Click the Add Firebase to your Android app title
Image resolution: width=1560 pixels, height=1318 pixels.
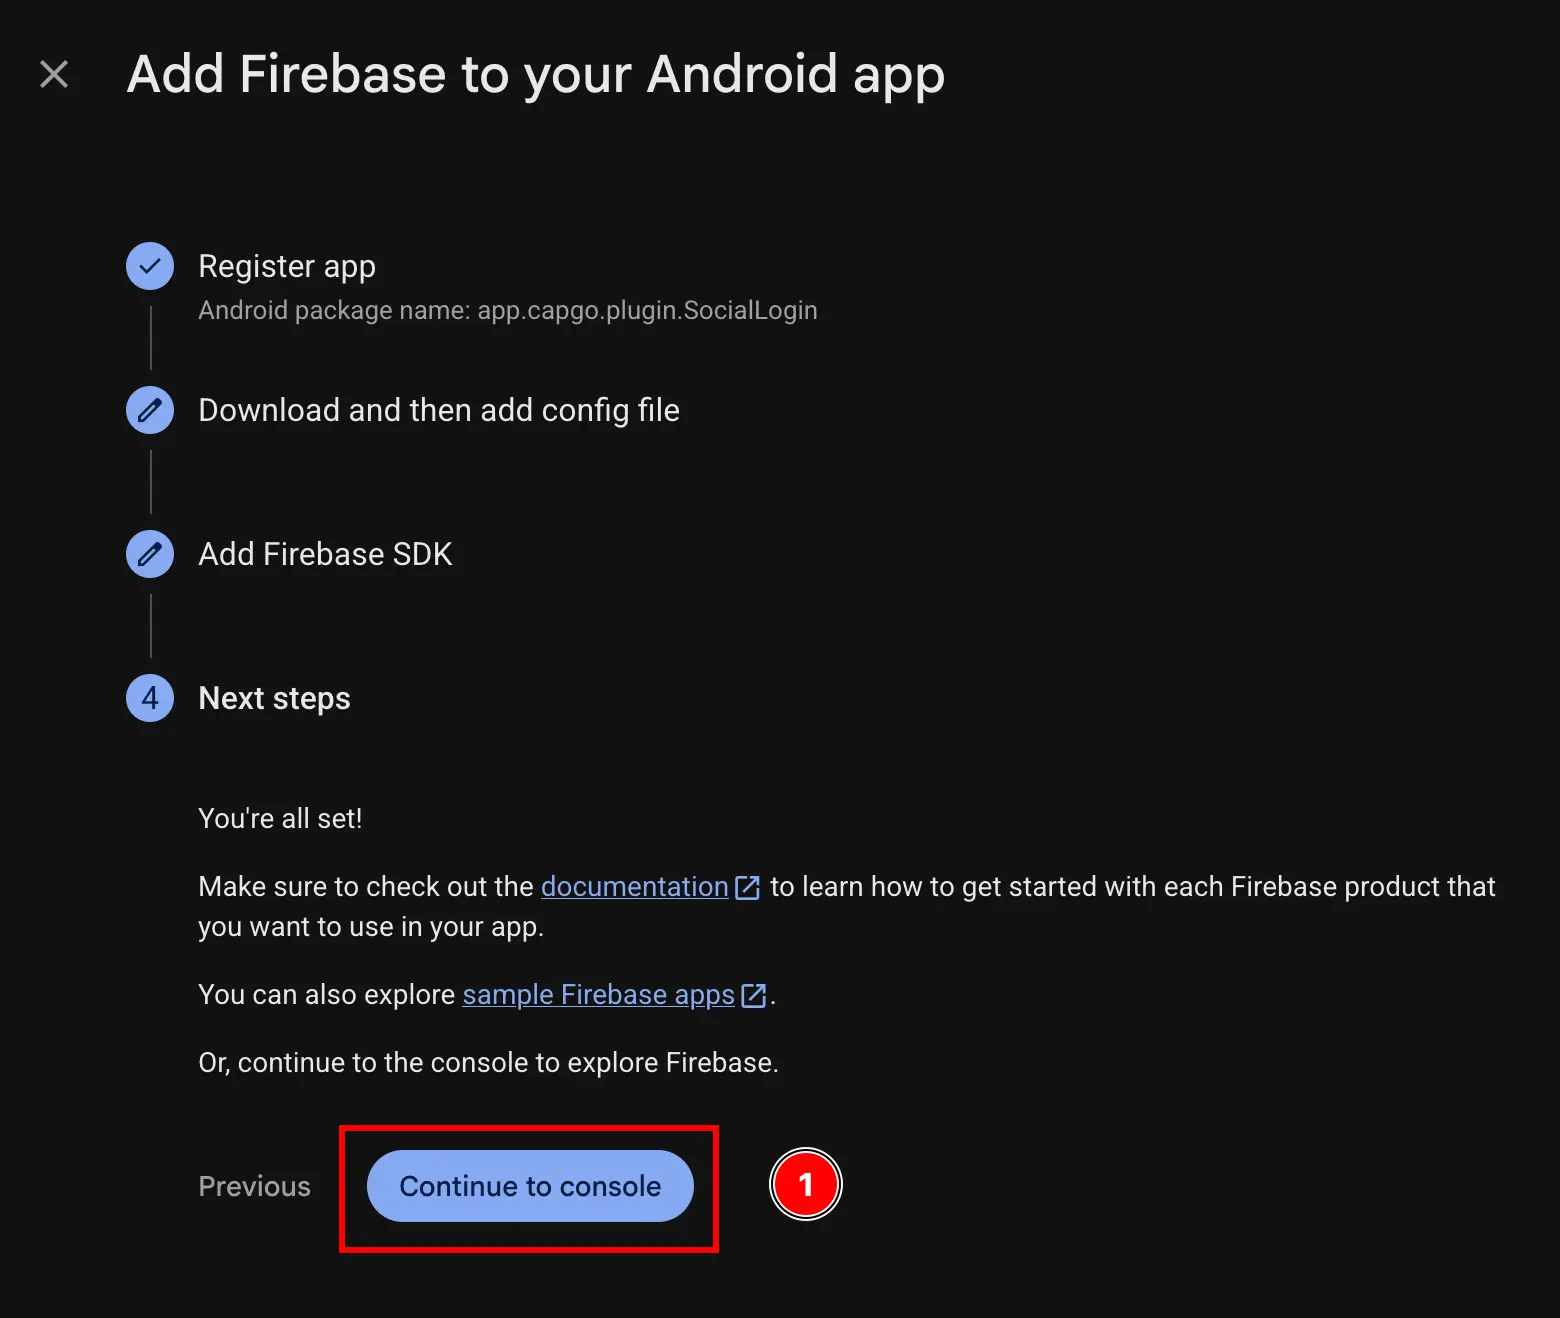[535, 74]
